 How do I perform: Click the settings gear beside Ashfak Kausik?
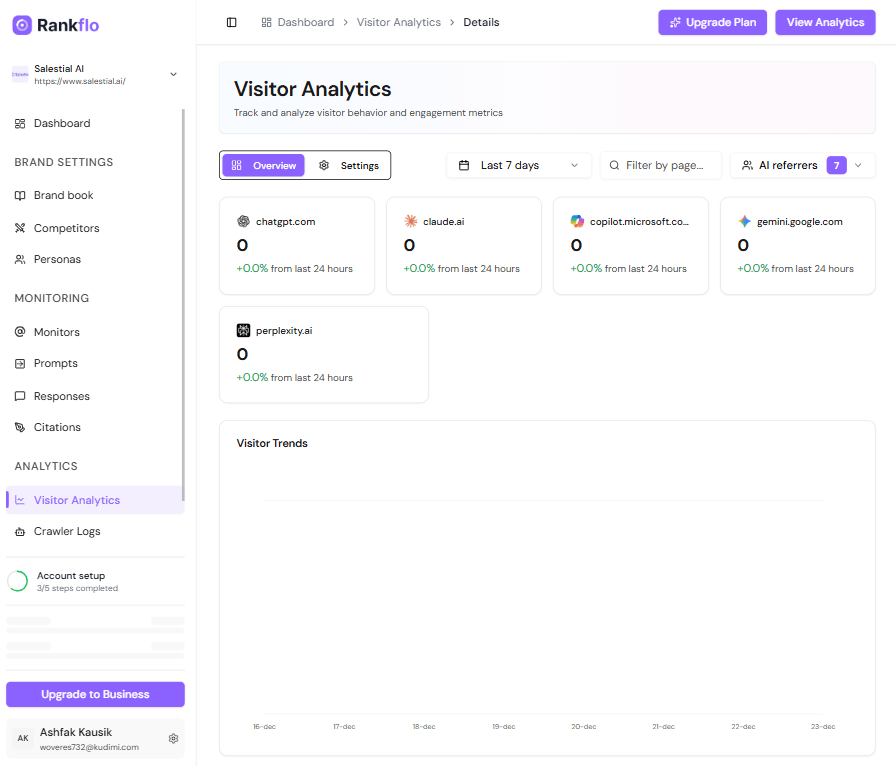pyautogui.click(x=173, y=738)
